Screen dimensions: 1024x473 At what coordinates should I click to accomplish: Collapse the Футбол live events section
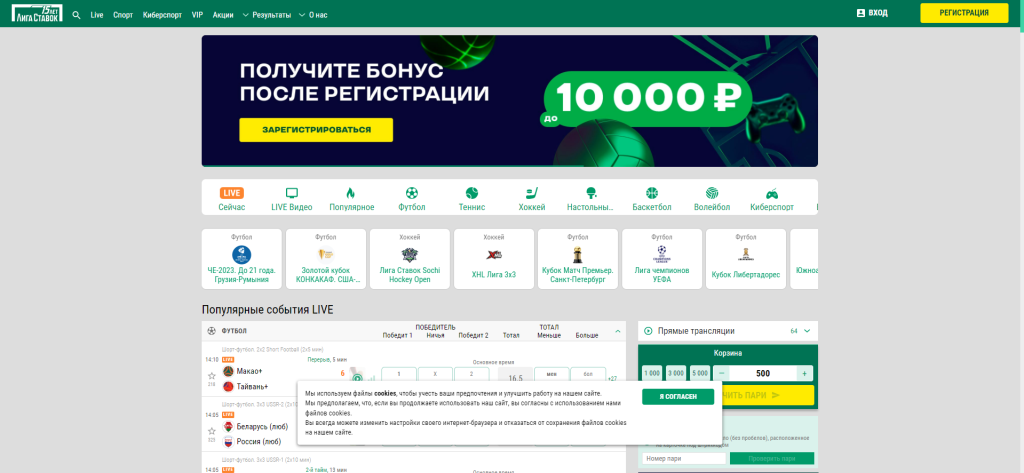click(x=618, y=331)
